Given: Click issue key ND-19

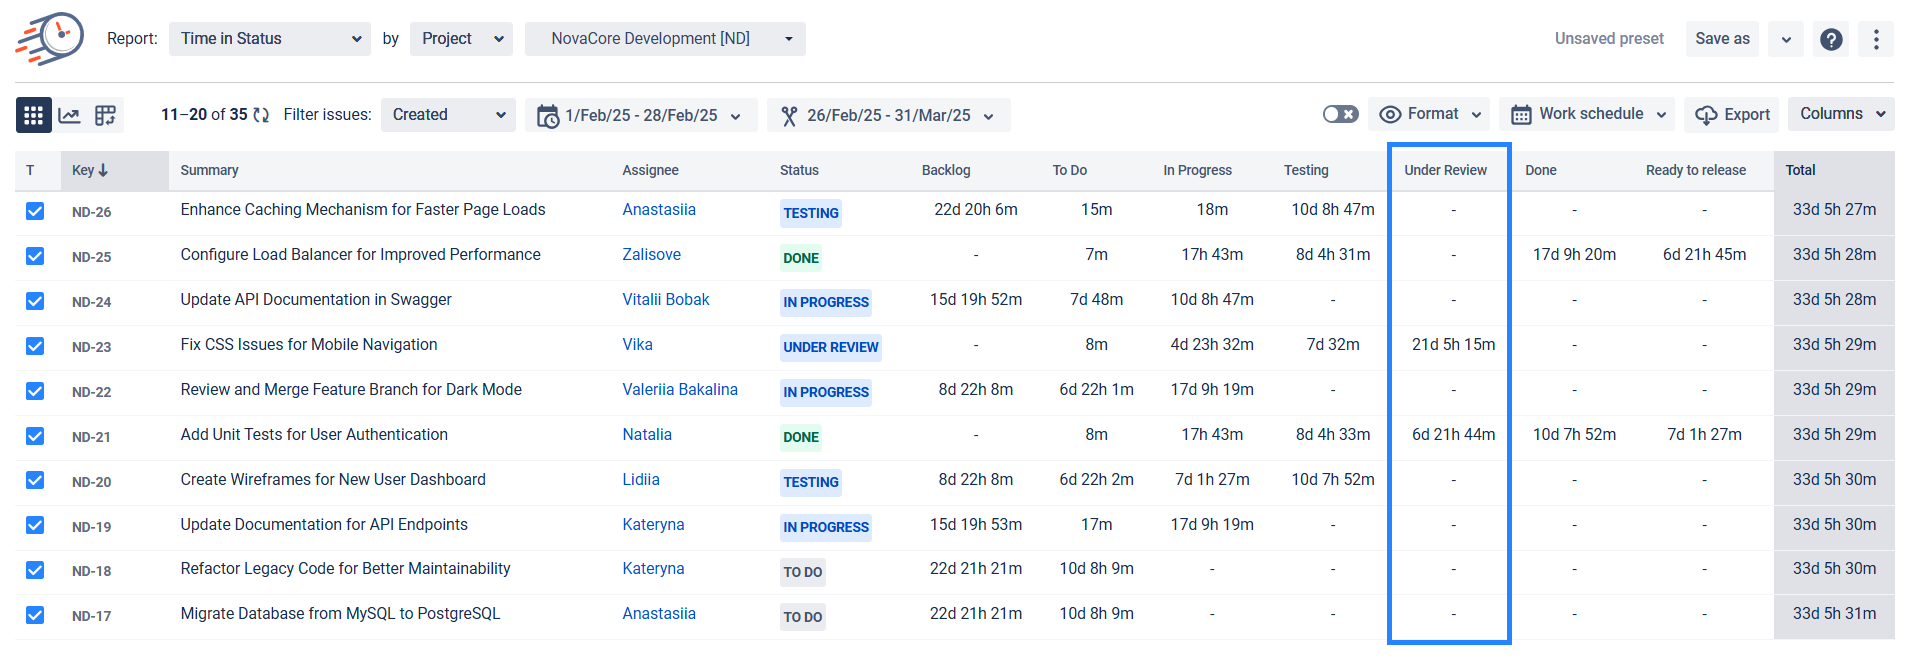Looking at the screenshot, I should (x=92, y=527).
